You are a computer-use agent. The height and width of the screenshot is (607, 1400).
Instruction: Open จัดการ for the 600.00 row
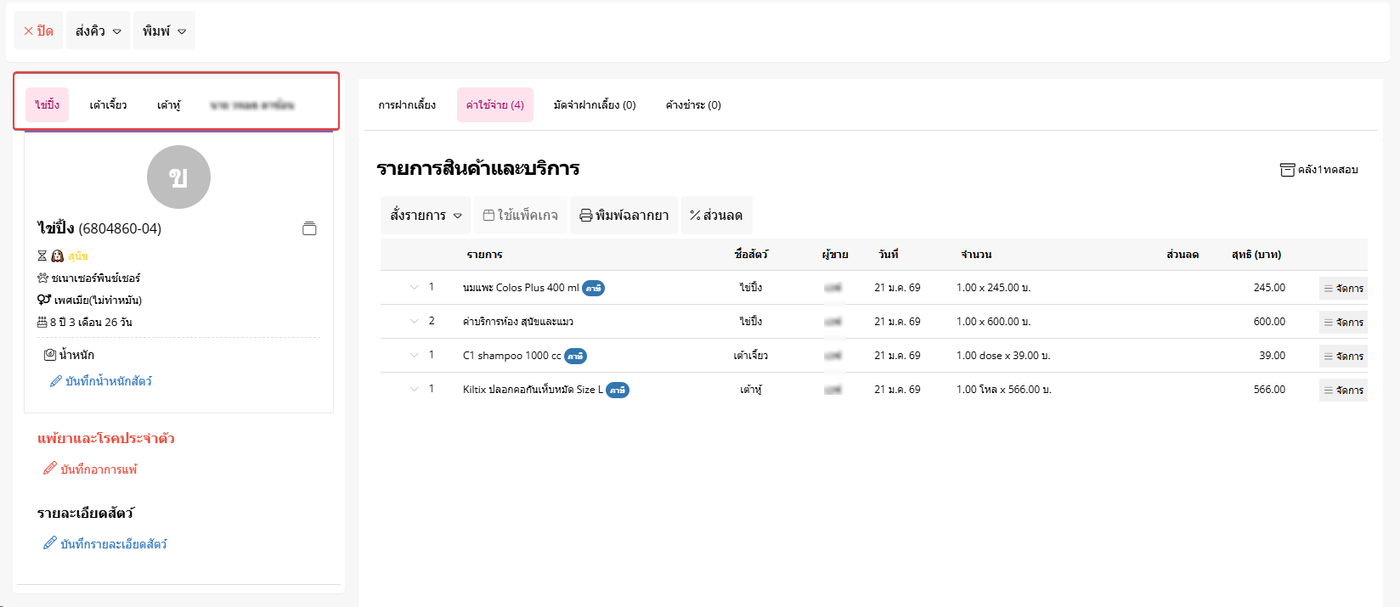pos(1343,322)
